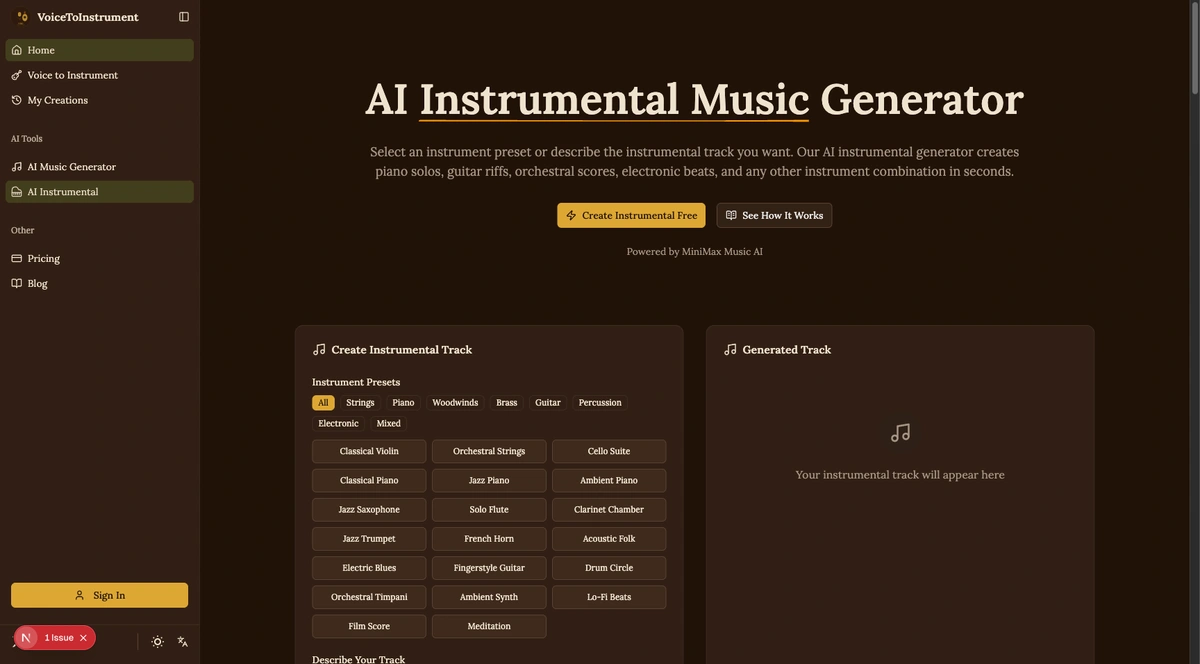
Task: Select AI Instrumental in the sidebar
Action: coord(62,191)
